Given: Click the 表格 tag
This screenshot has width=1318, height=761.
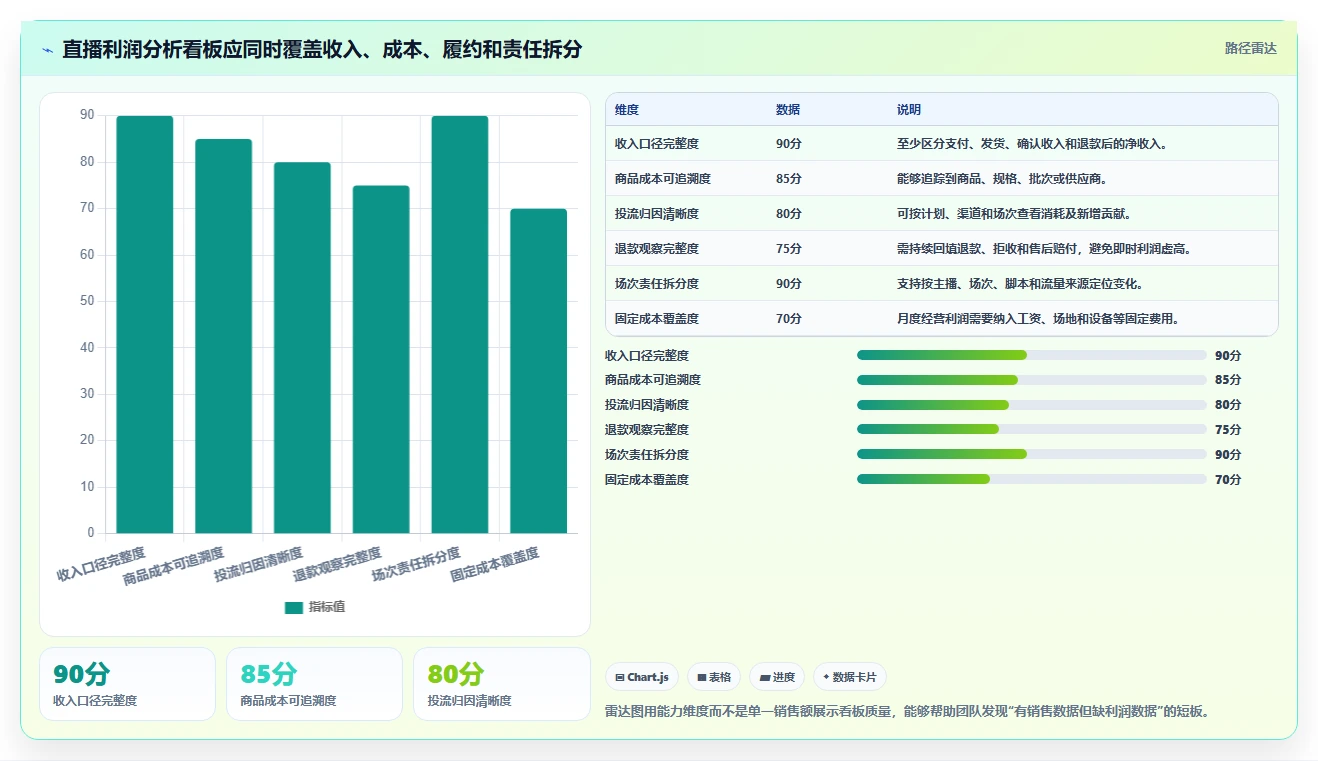Looking at the screenshot, I should pos(714,677).
